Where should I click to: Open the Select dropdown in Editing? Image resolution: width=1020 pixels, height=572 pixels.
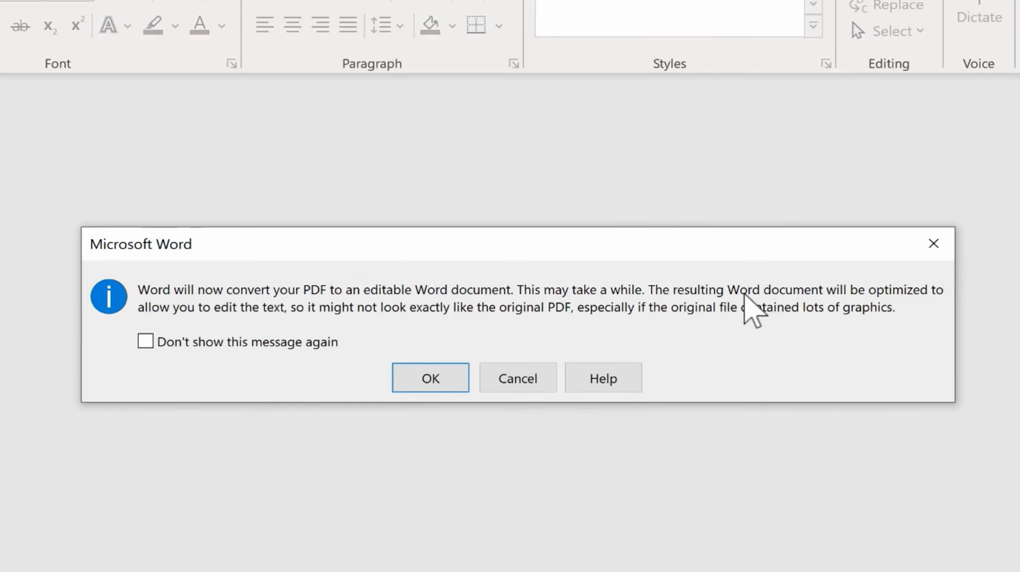coord(887,31)
